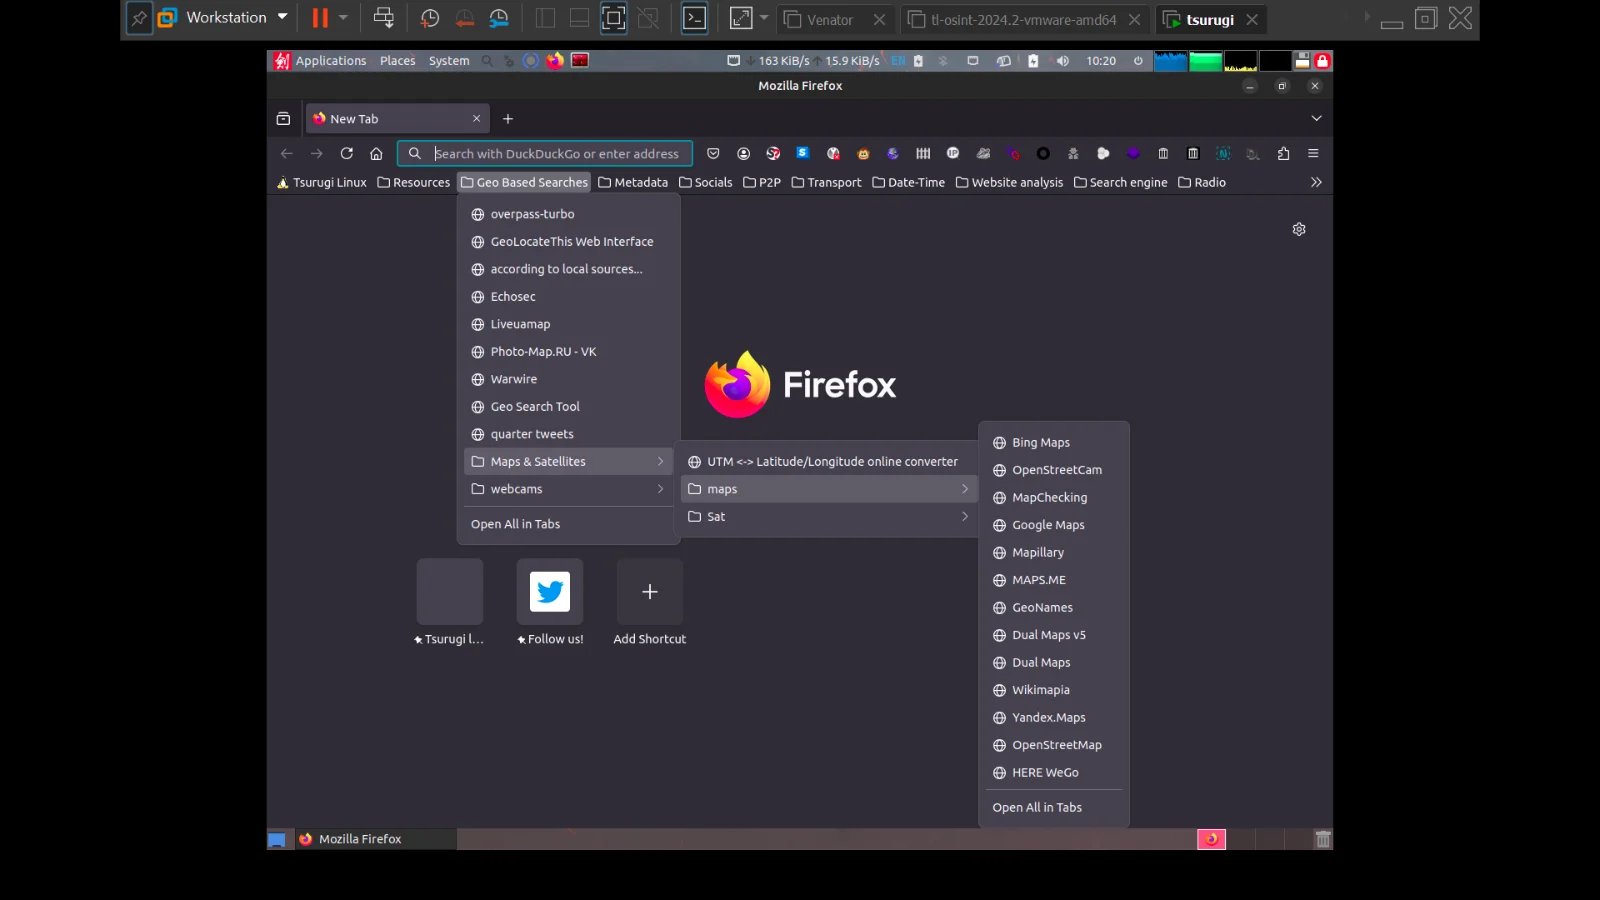
Task: Reload the current Firefox page
Action: click(346, 154)
